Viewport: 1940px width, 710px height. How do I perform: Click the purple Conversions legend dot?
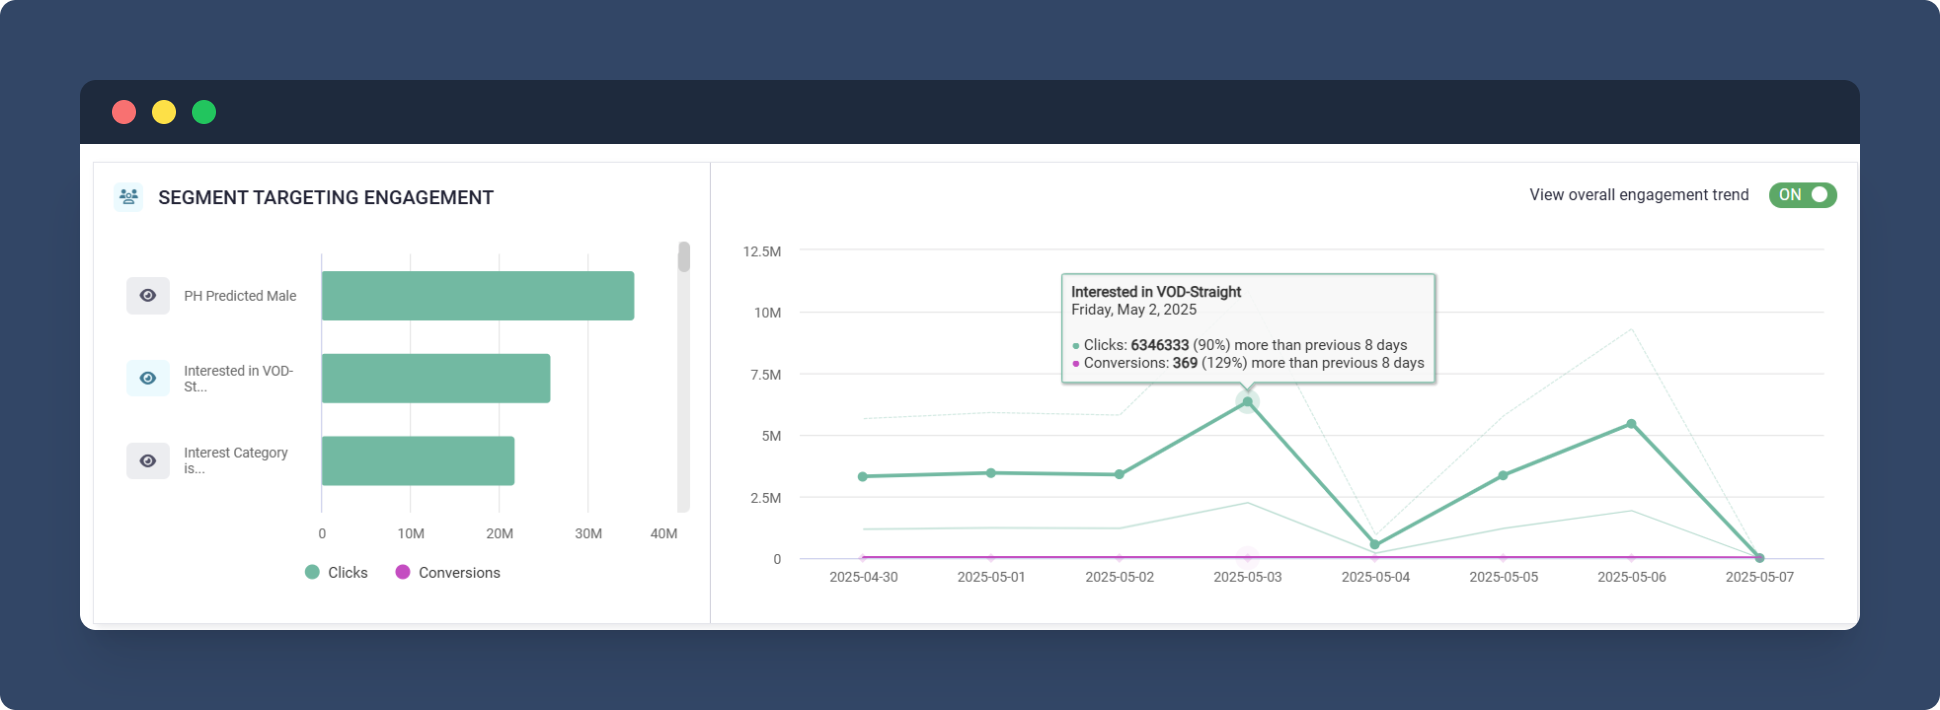403,572
